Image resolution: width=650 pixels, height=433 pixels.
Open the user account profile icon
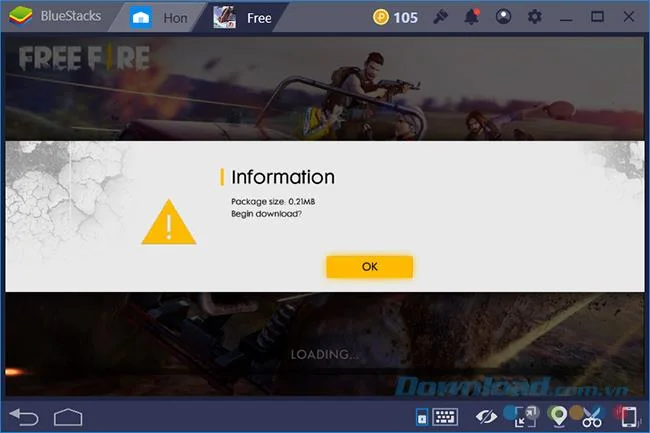(x=503, y=17)
